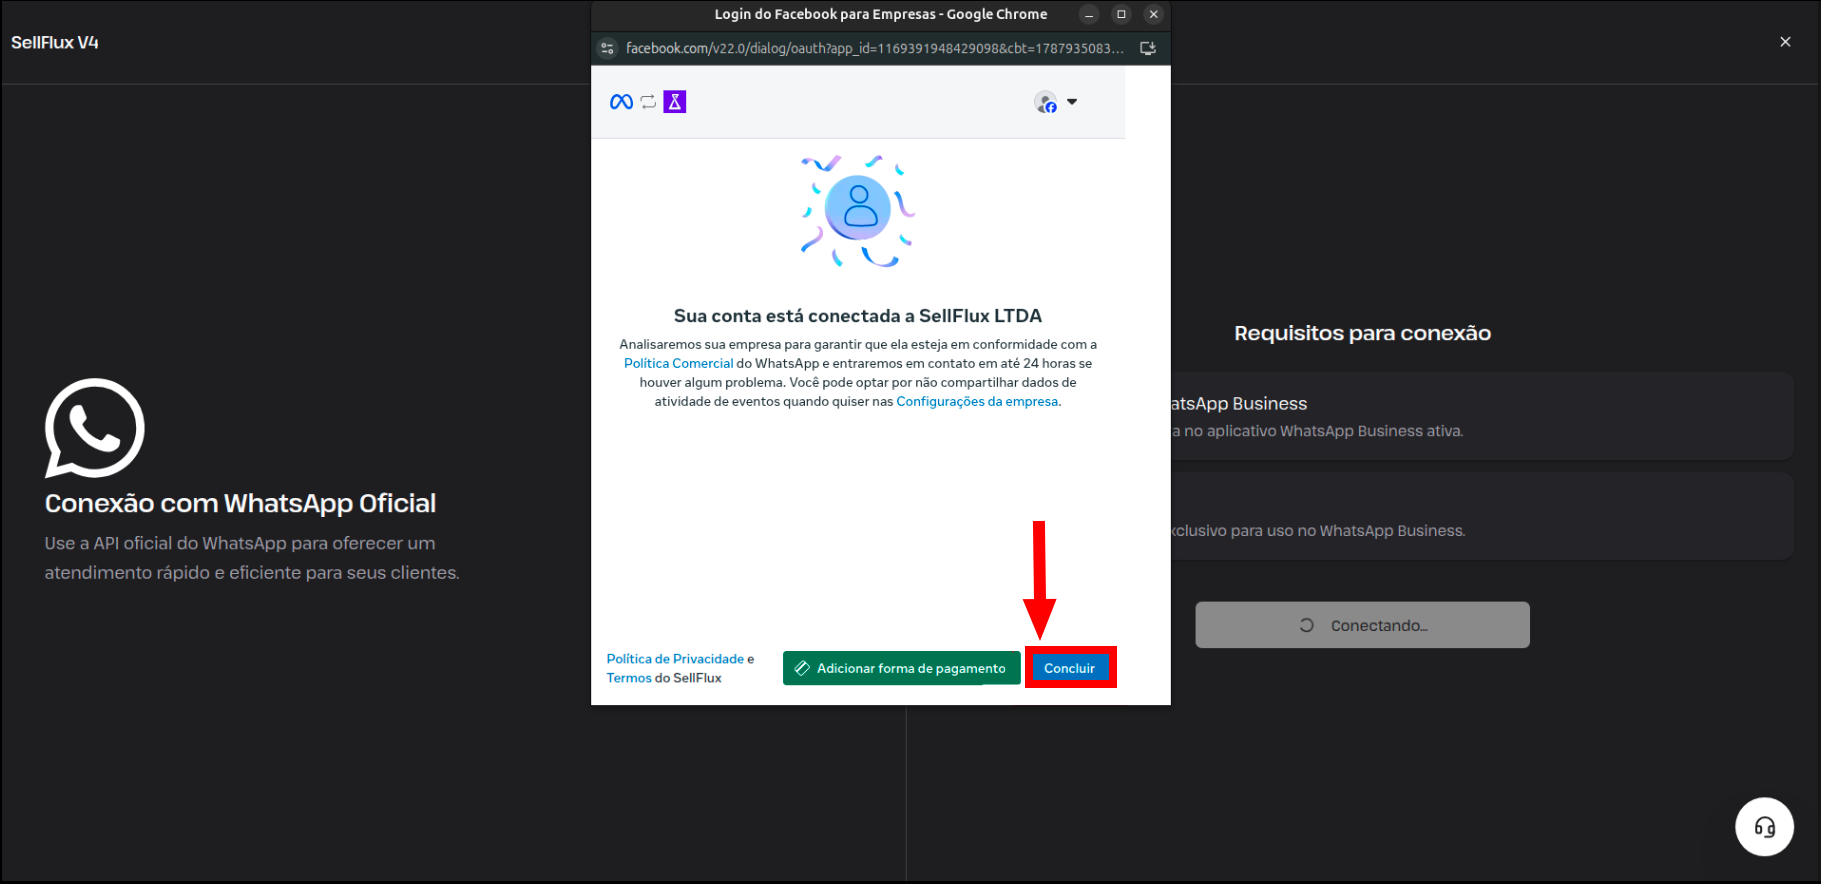
Task: Open the Política de Privacidade link
Action: click(675, 659)
